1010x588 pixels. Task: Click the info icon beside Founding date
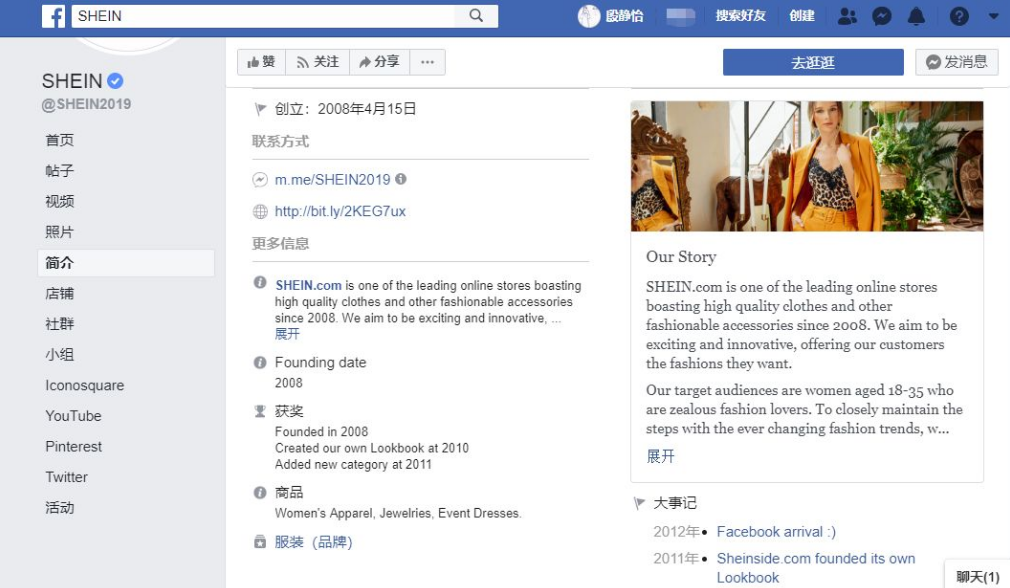(x=260, y=363)
